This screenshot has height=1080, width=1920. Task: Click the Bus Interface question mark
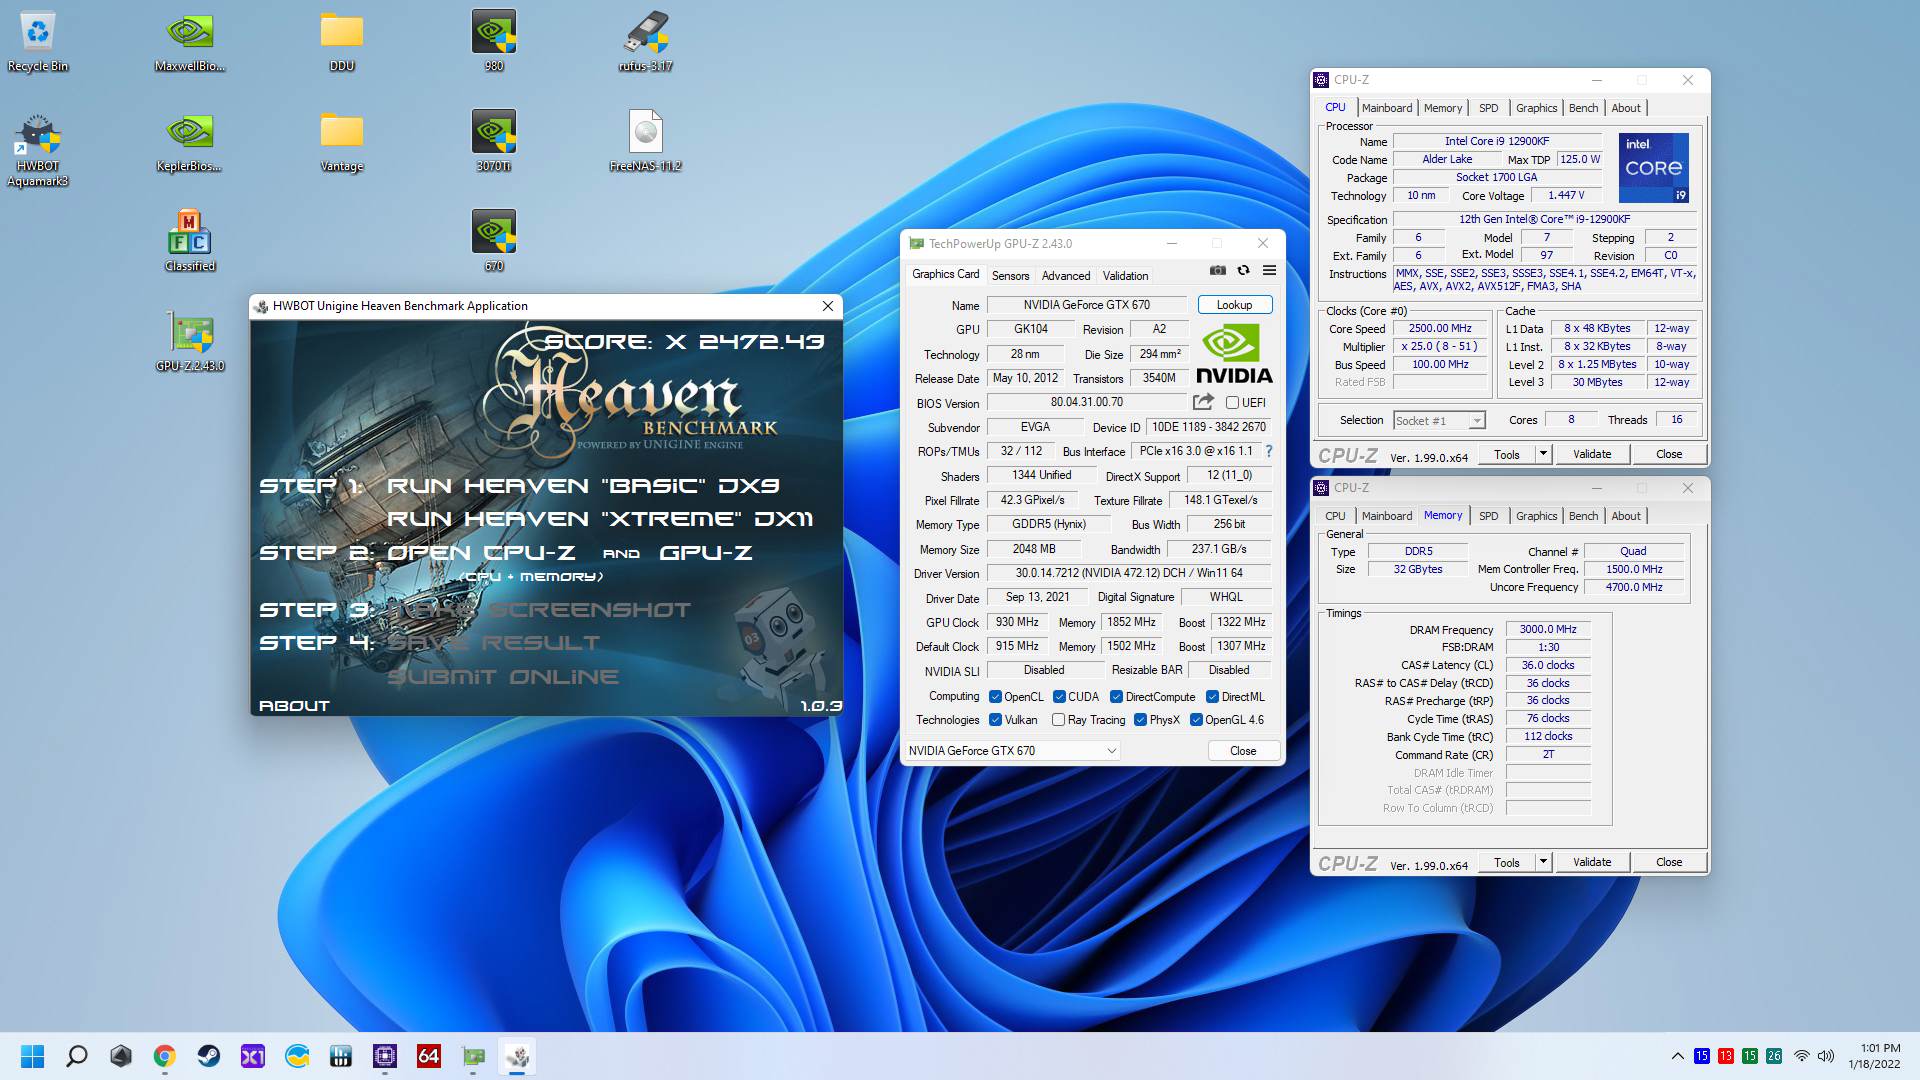click(x=1269, y=451)
